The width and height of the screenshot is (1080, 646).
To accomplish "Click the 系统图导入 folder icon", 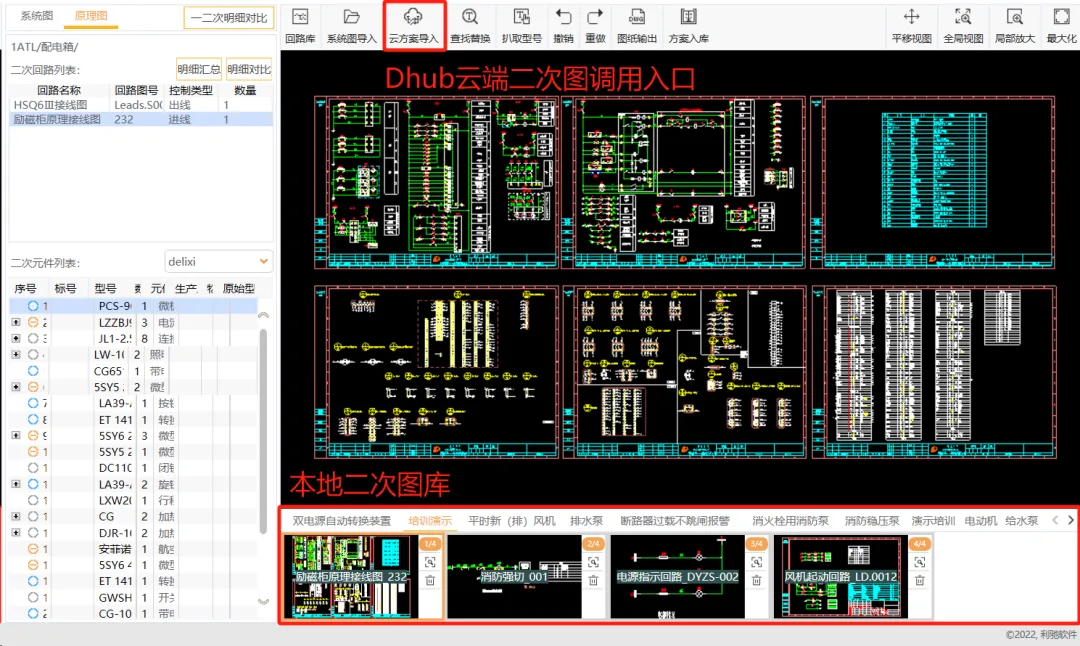I will (351, 17).
